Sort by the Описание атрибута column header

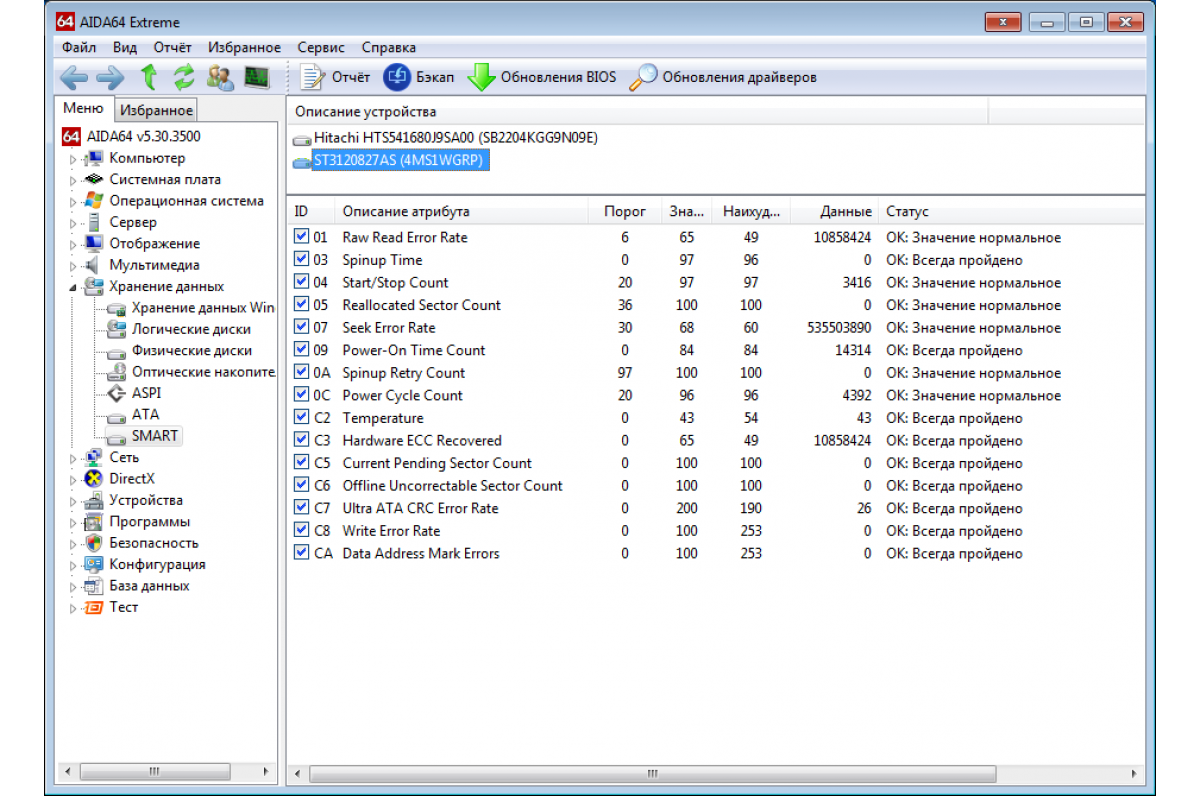[x=463, y=211]
